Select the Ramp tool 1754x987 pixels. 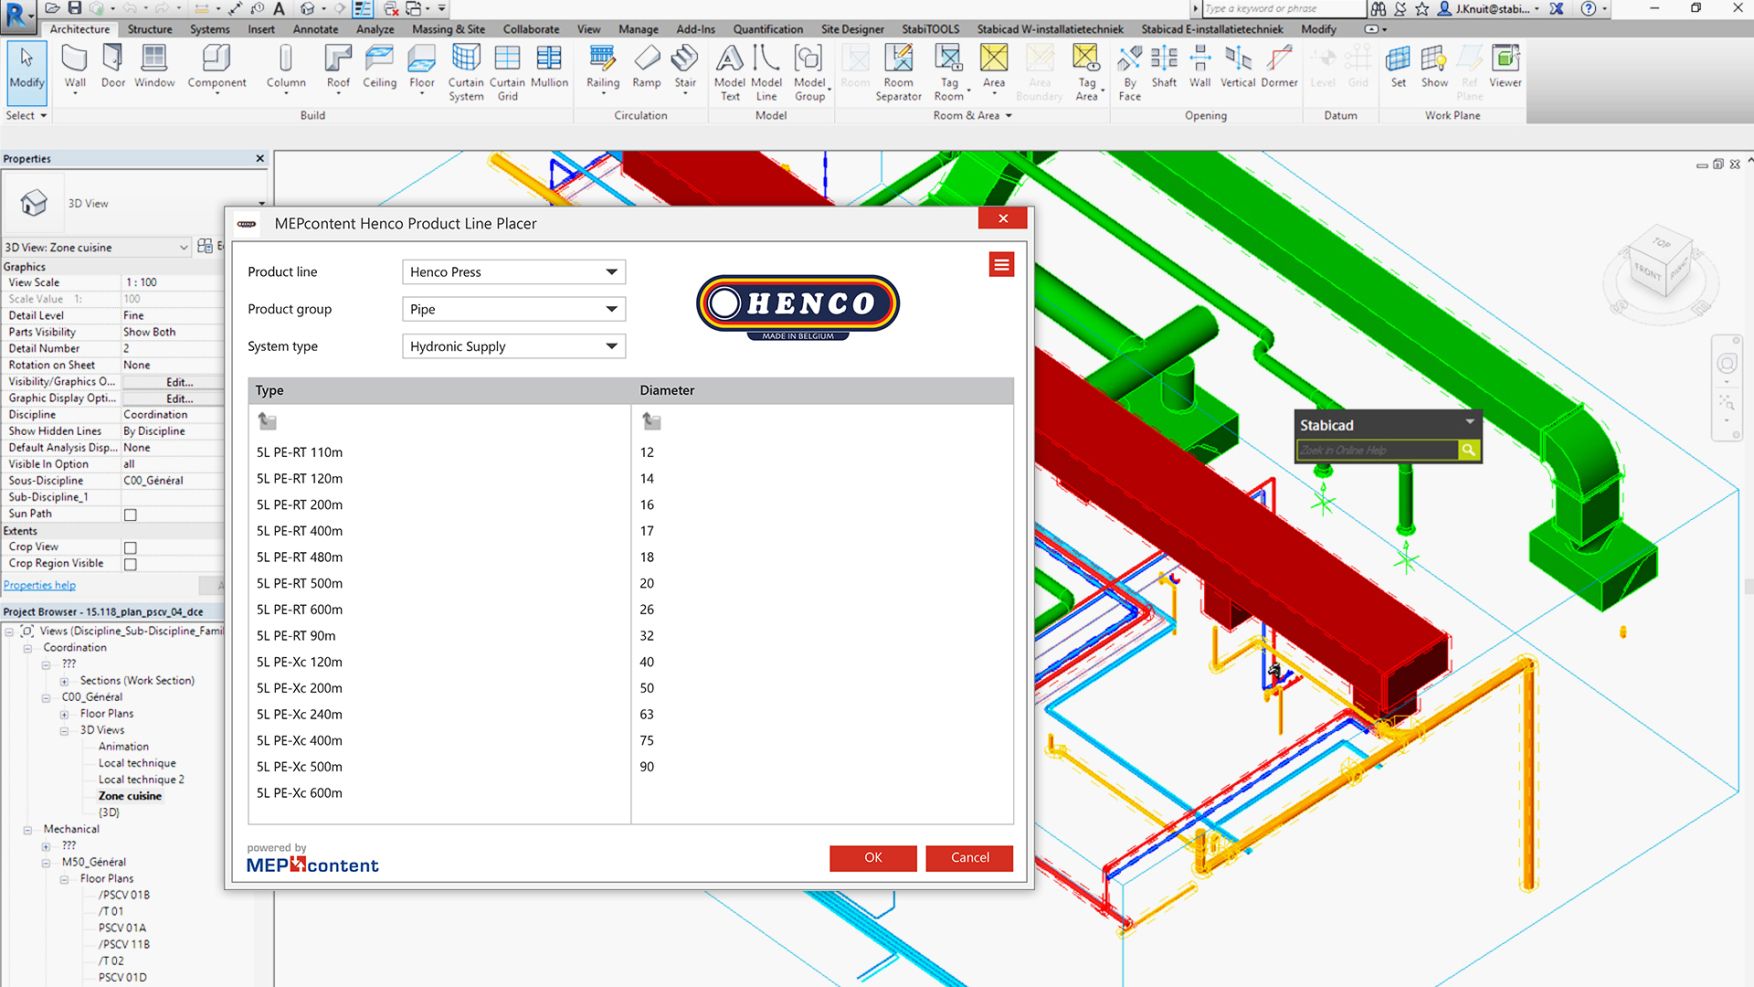646,68
